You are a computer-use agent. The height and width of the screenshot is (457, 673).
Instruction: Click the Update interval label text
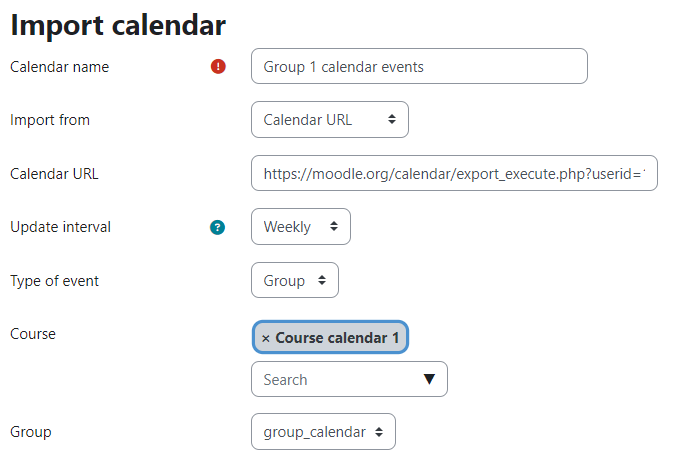[61, 227]
